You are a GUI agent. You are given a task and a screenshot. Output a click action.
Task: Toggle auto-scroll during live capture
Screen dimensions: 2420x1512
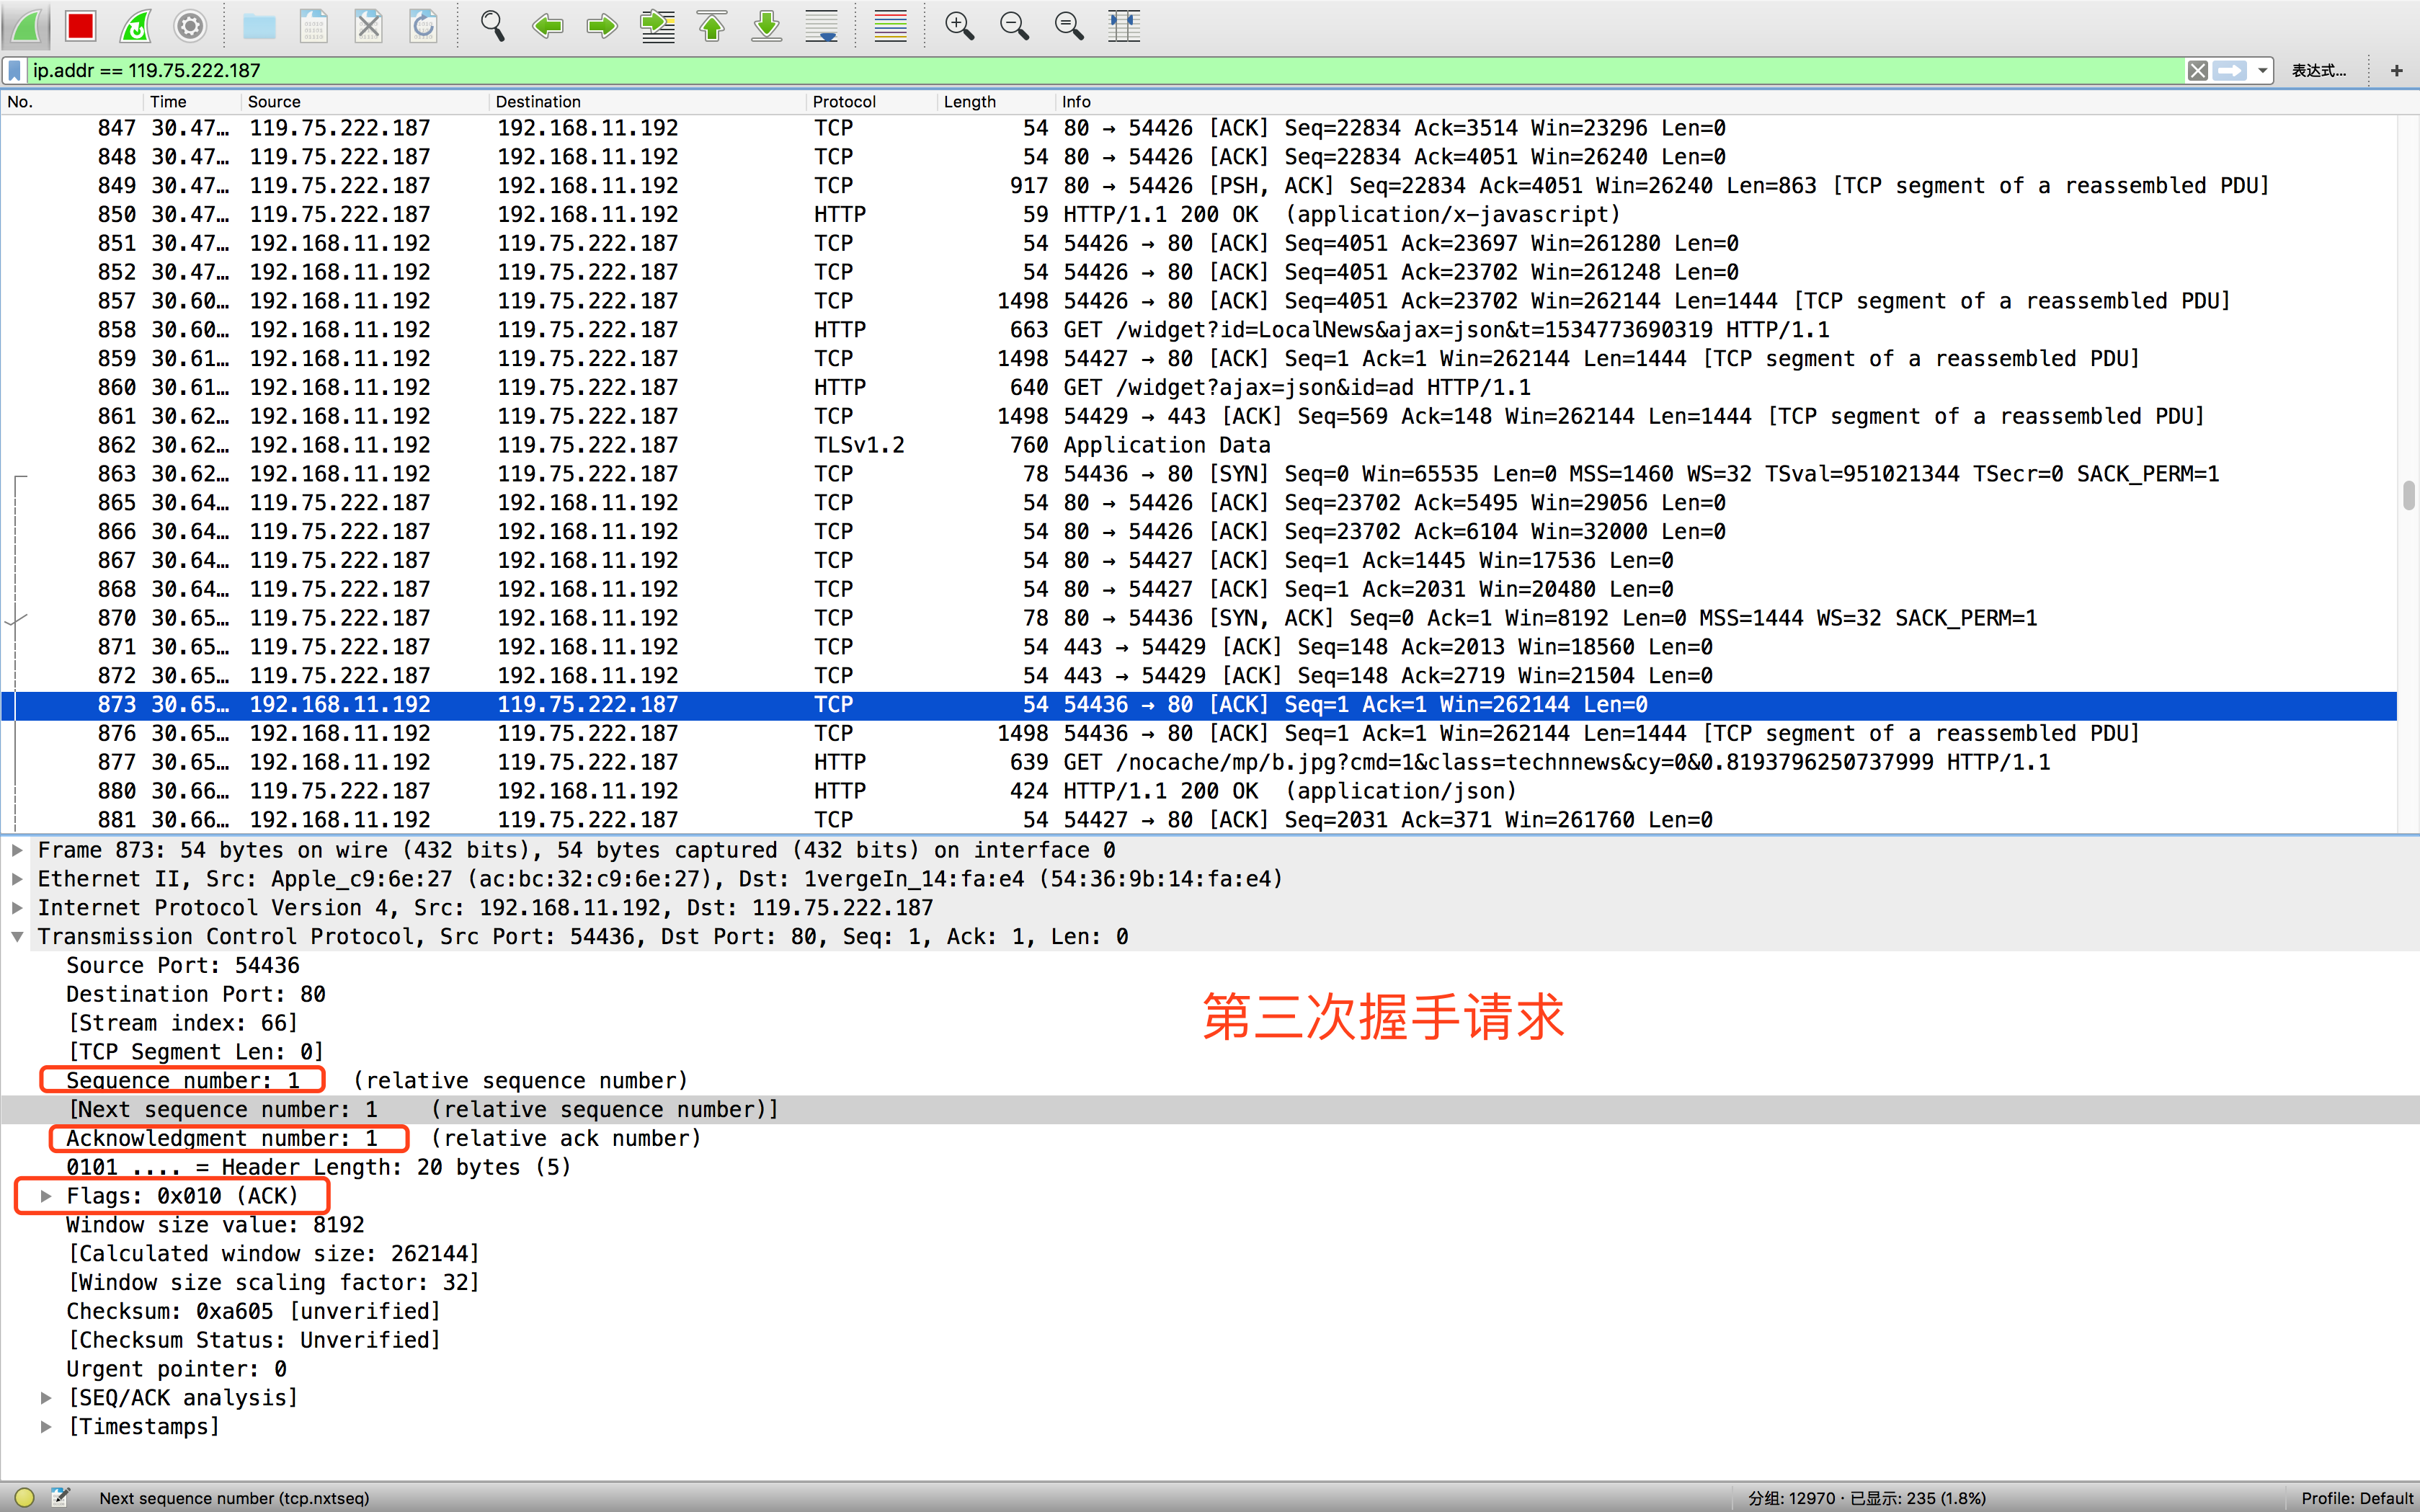pos(822,26)
